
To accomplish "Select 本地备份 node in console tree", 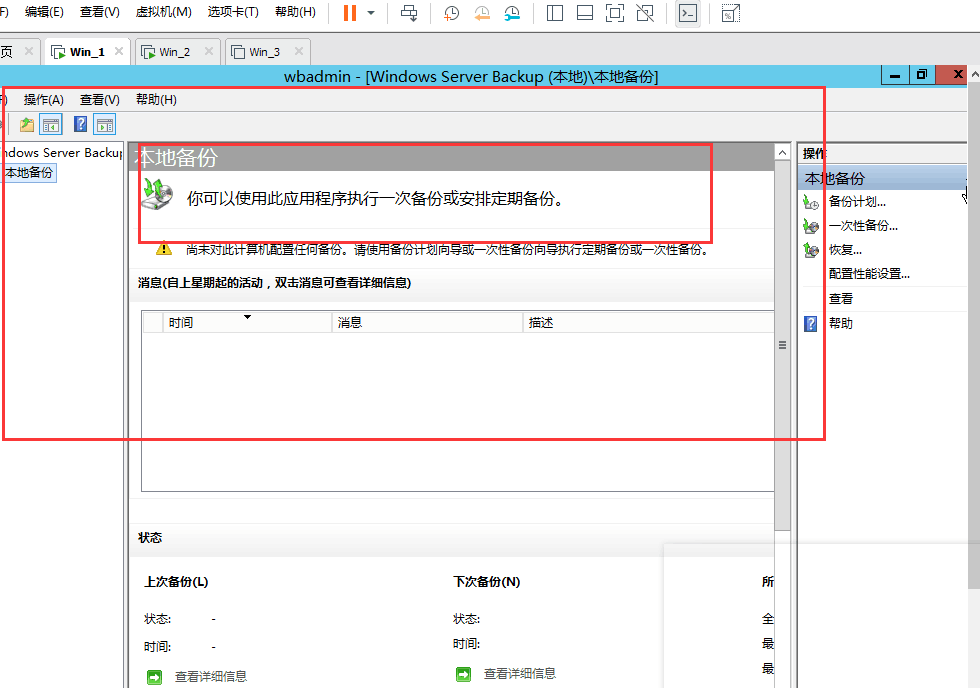I will pos(29,172).
